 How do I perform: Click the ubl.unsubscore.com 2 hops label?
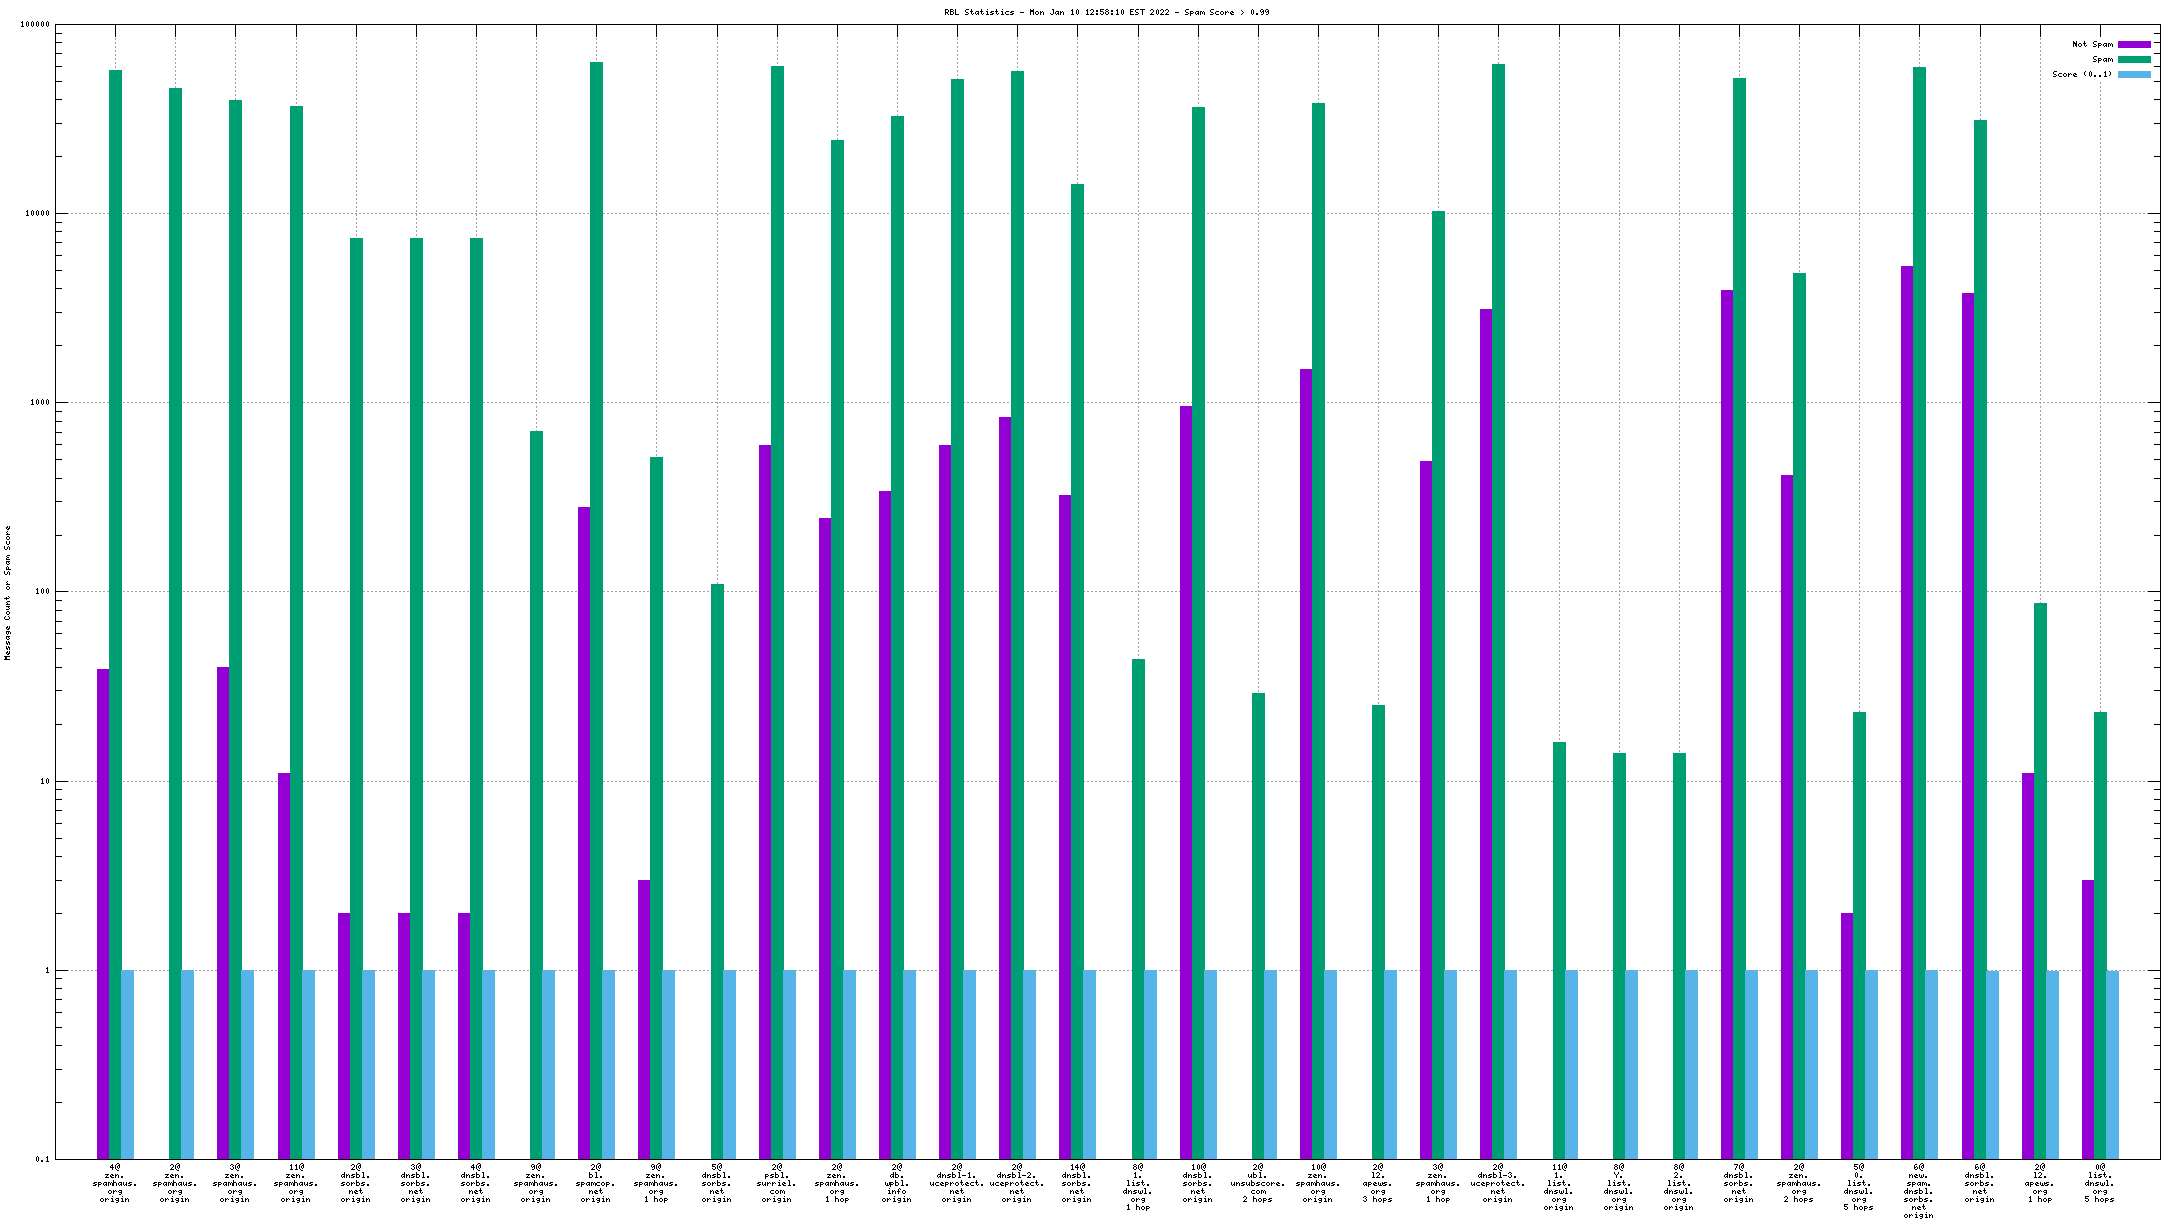(1258, 1183)
